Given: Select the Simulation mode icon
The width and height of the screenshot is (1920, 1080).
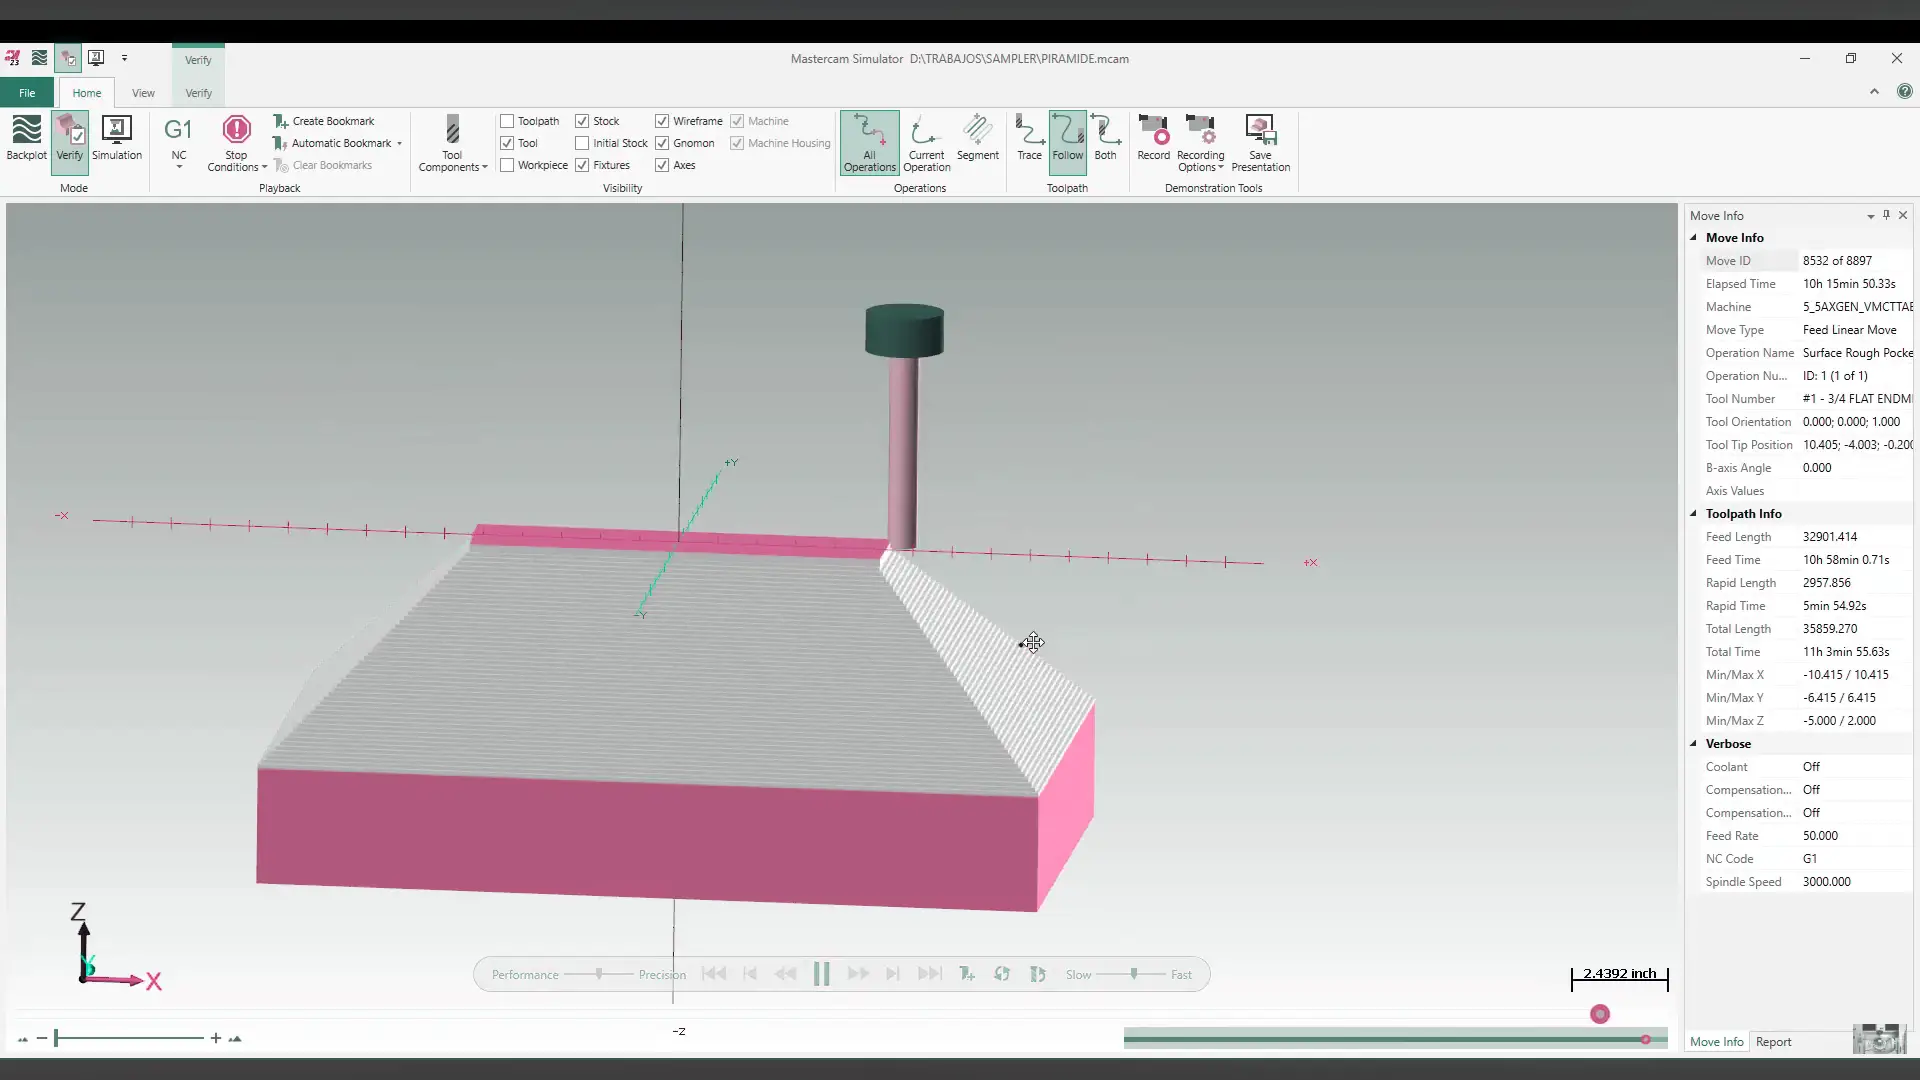Looking at the screenshot, I should [x=117, y=137].
